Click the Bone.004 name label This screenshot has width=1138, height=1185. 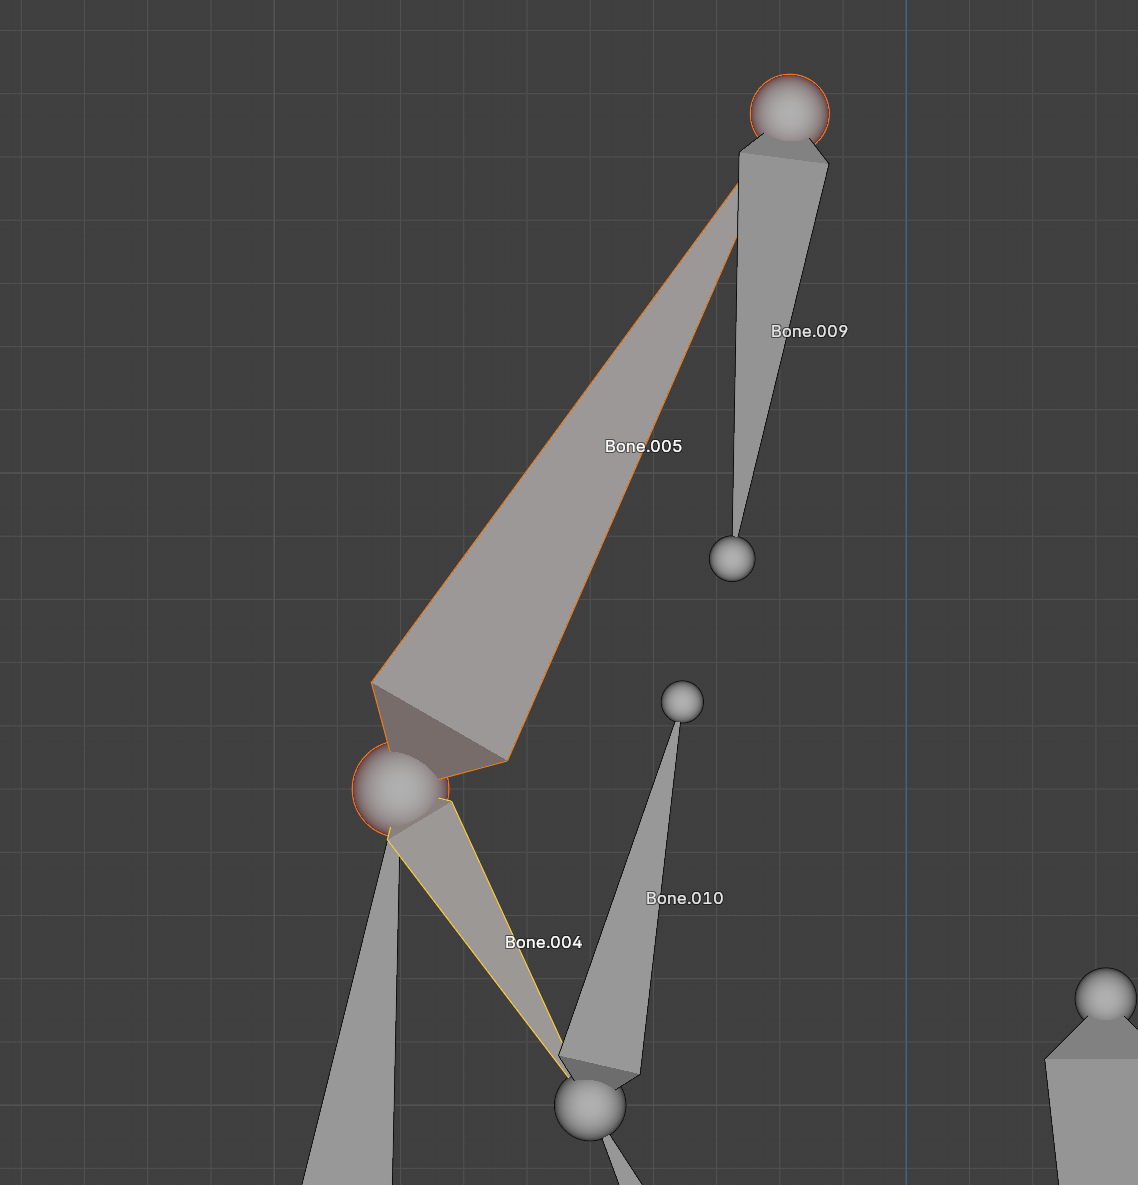click(543, 942)
